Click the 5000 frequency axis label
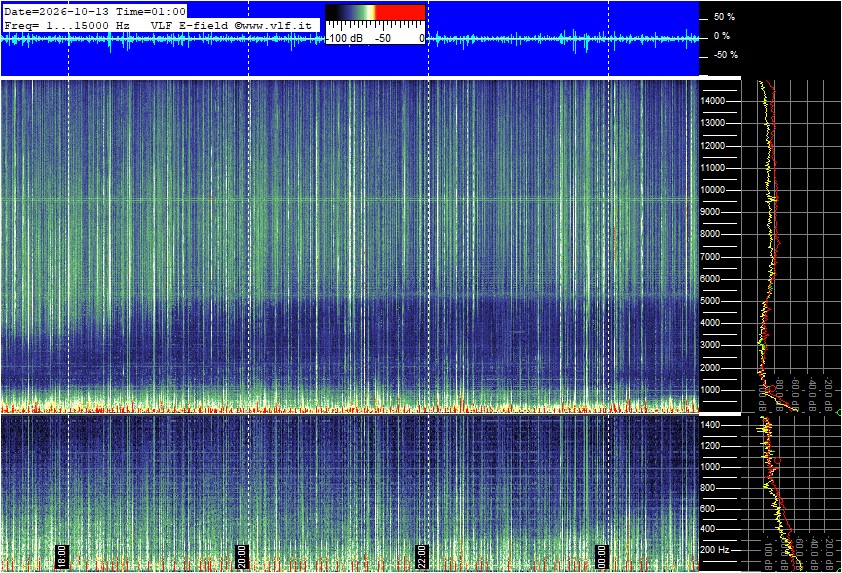Viewport: 842px width, 573px height. click(x=710, y=301)
